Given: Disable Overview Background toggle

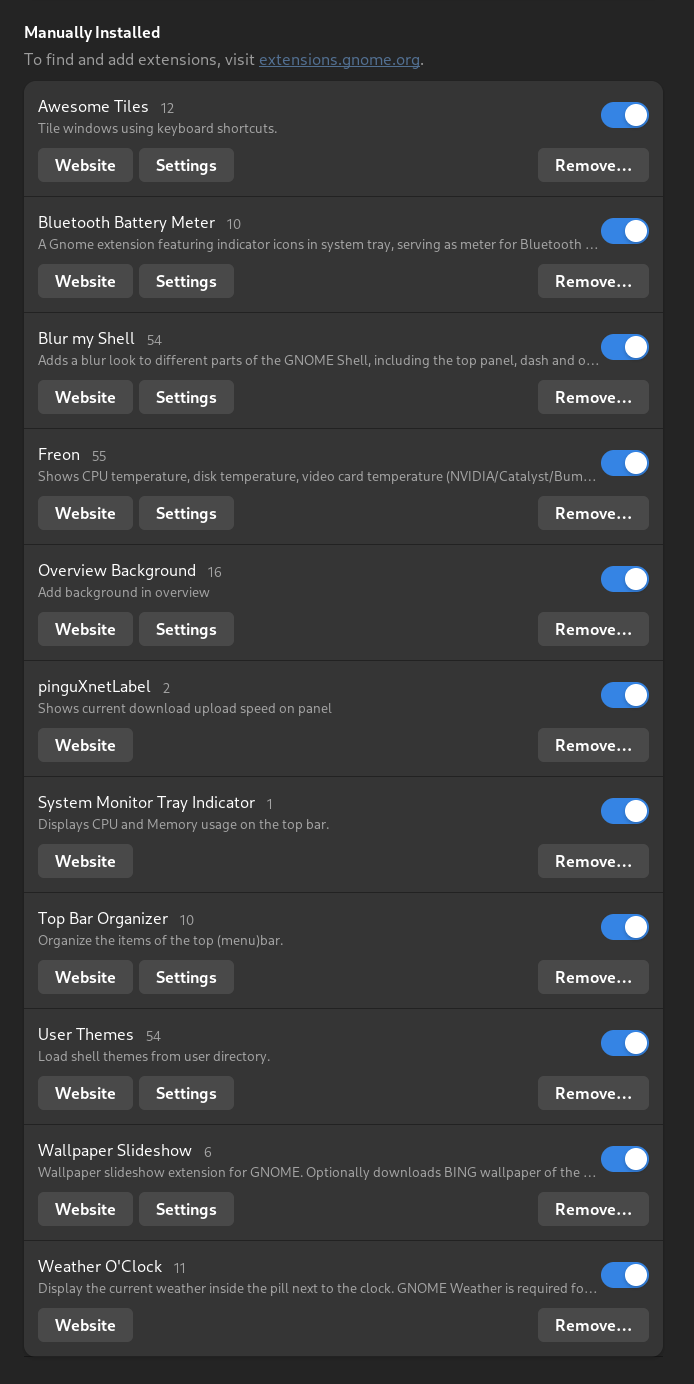Looking at the screenshot, I should click(x=624, y=579).
